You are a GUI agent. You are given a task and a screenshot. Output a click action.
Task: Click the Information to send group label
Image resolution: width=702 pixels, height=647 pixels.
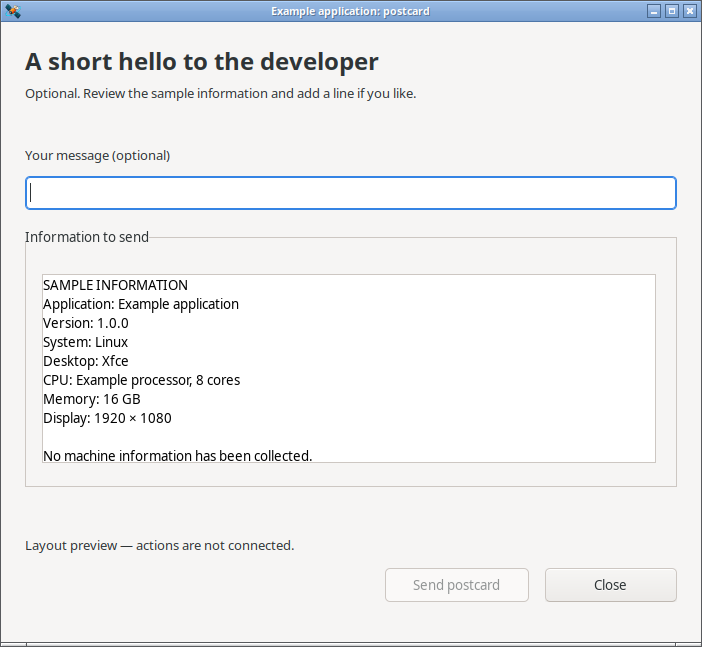(87, 237)
